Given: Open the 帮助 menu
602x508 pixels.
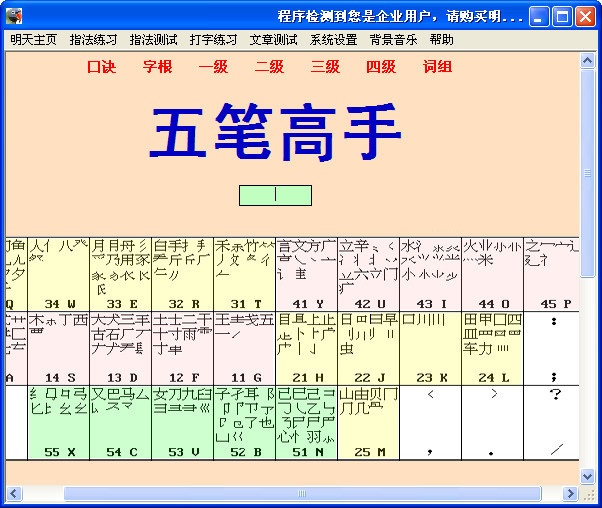Looking at the screenshot, I should click(x=442, y=40).
